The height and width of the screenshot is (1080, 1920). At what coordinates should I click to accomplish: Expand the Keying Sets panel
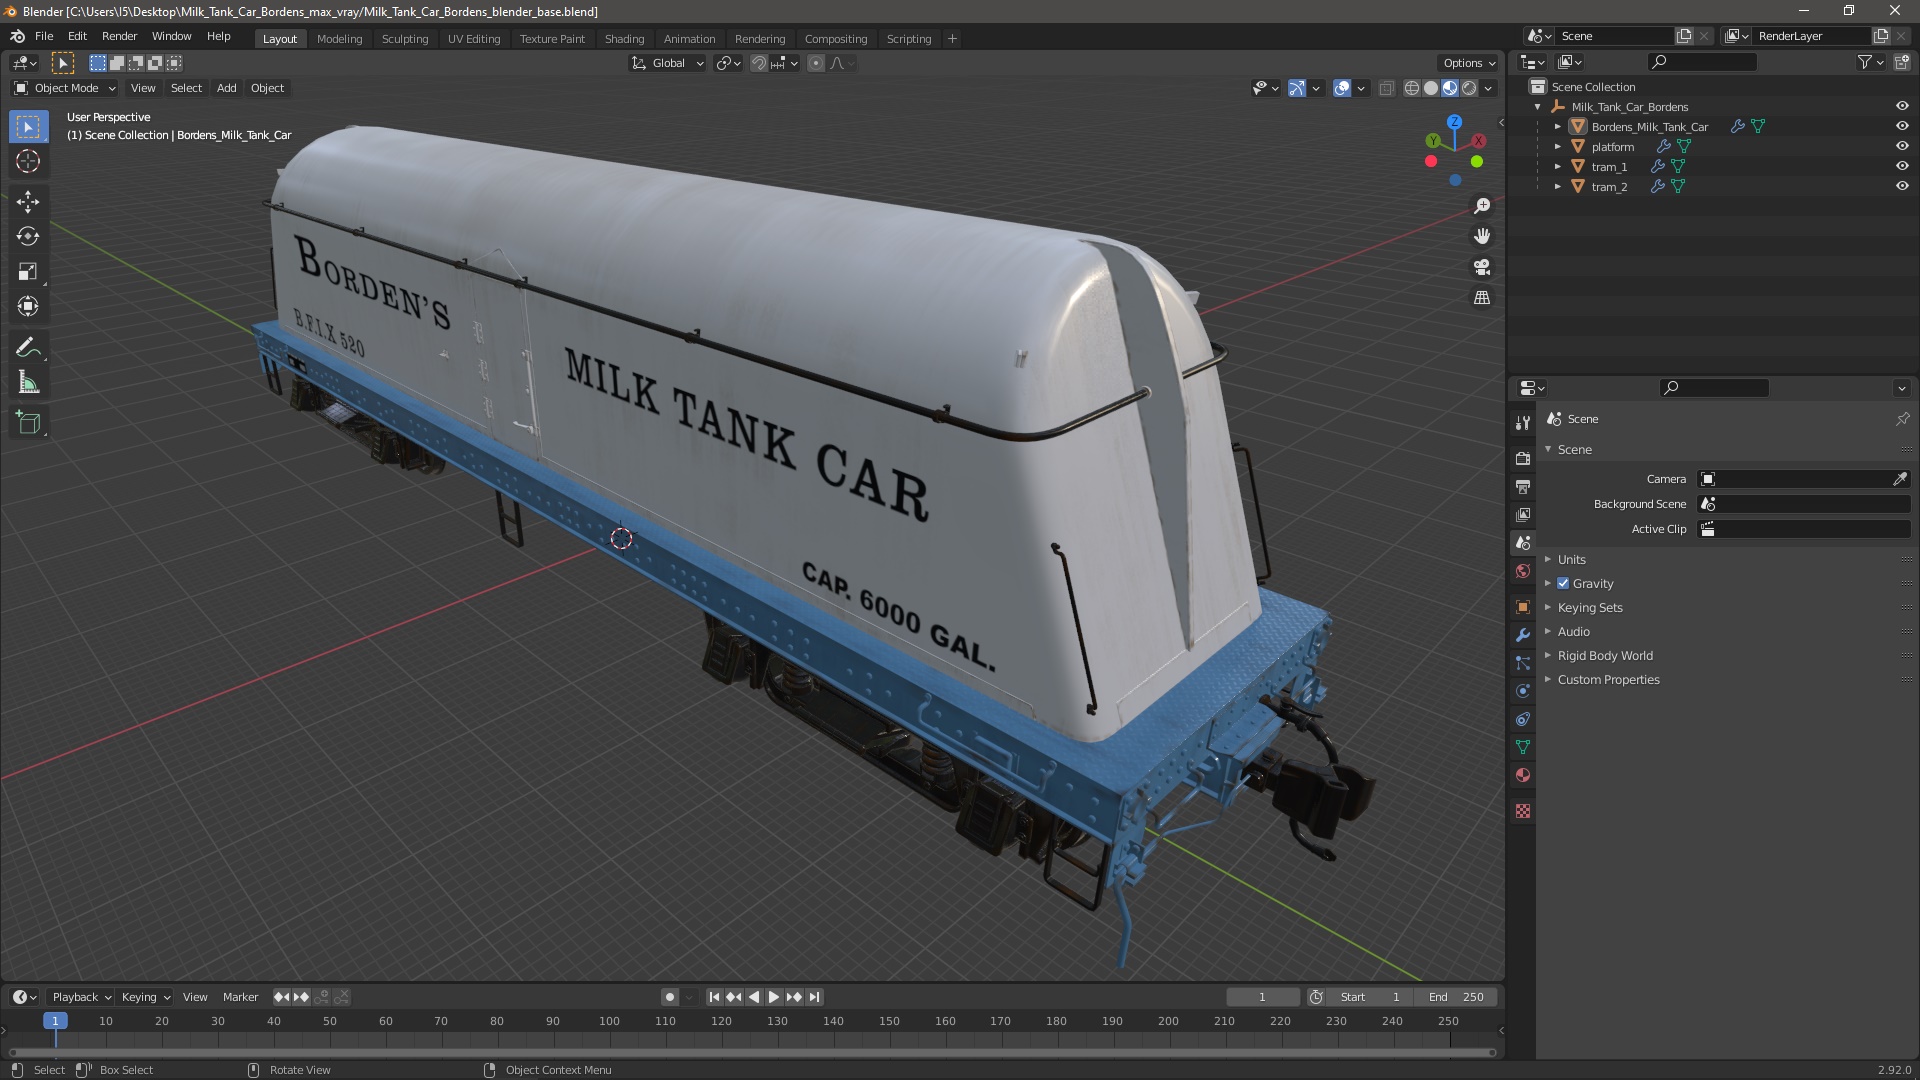point(1590,608)
